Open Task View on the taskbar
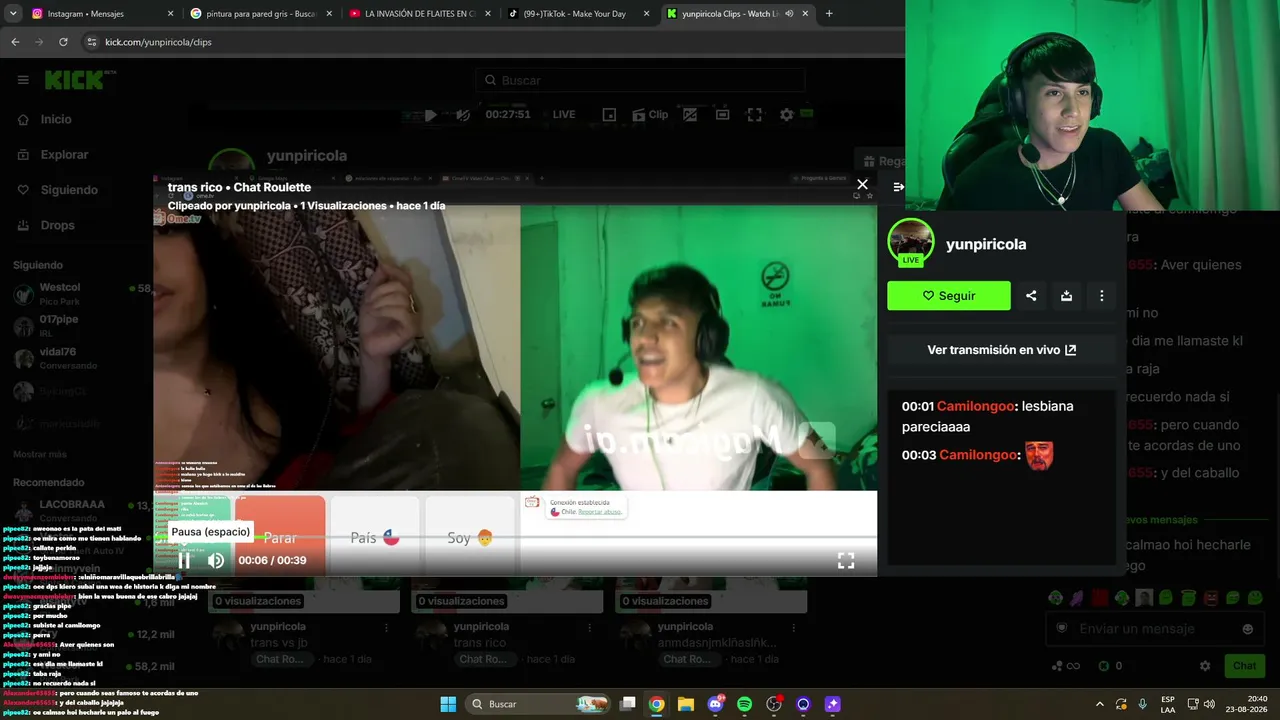 click(628, 704)
